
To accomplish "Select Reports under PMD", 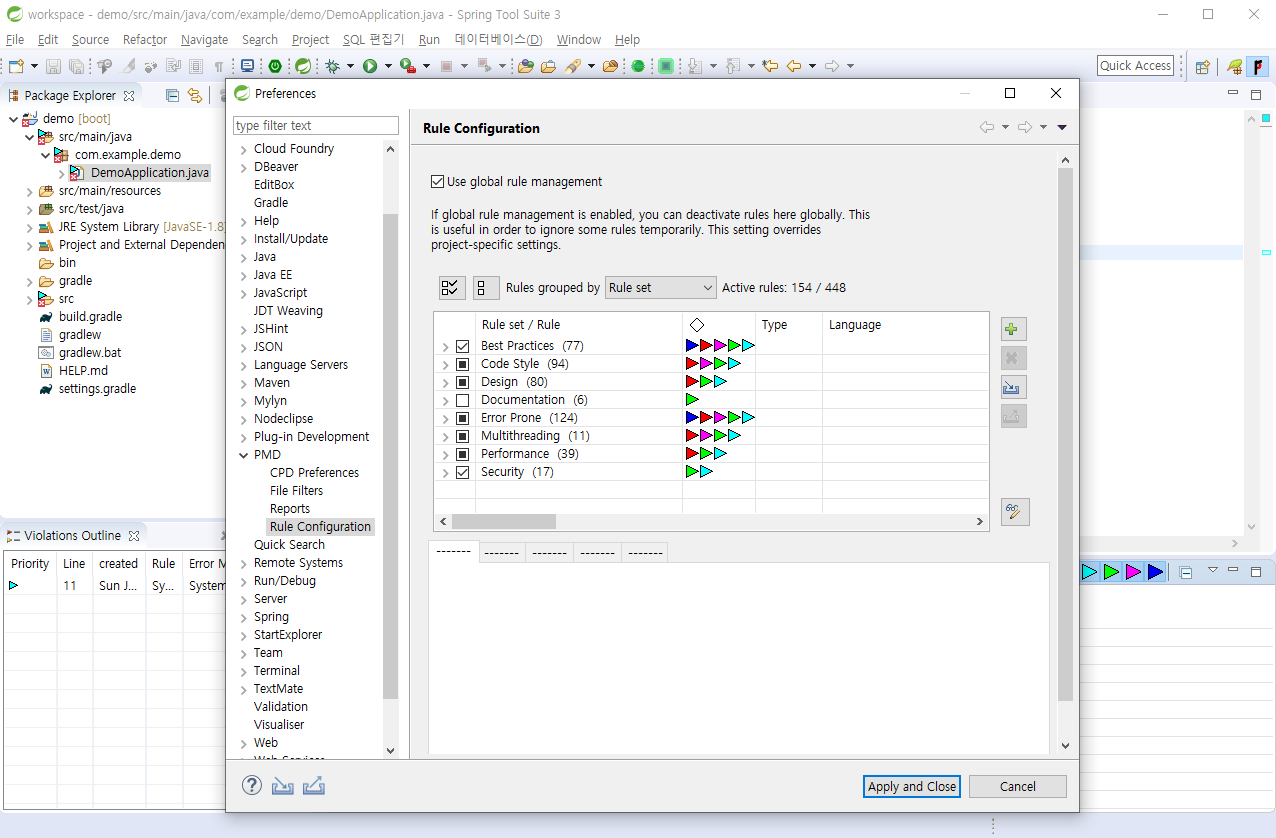I will [x=290, y=509].
